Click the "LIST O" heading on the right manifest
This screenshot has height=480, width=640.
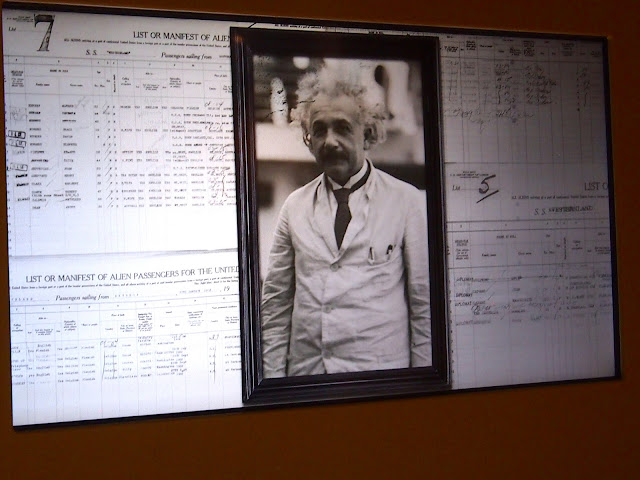point(596,187)
